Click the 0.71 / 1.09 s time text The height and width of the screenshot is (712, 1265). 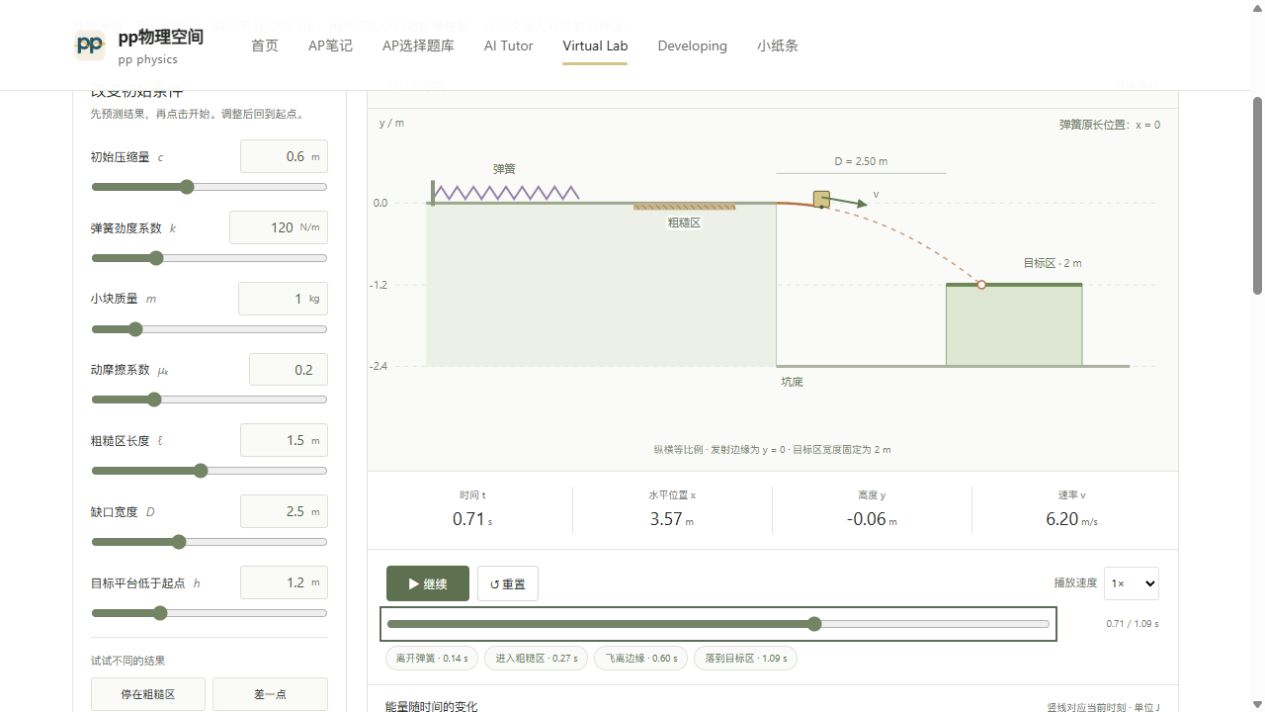[x=1132, y=624]
